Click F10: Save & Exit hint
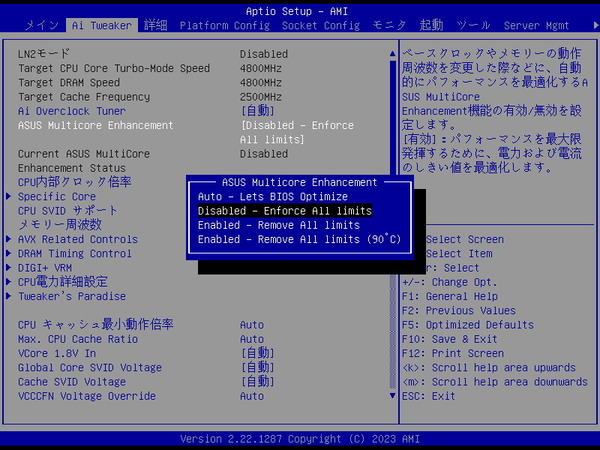 (450, 339)
